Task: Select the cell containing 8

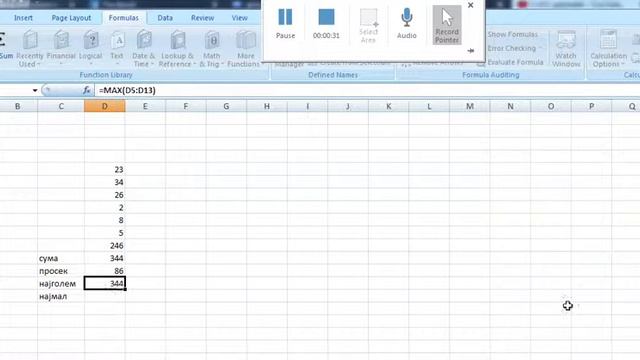Action: pos(105,220)
